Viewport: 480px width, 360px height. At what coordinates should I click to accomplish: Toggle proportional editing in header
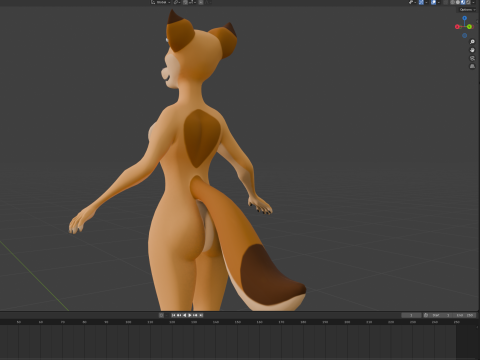point(201,2)
